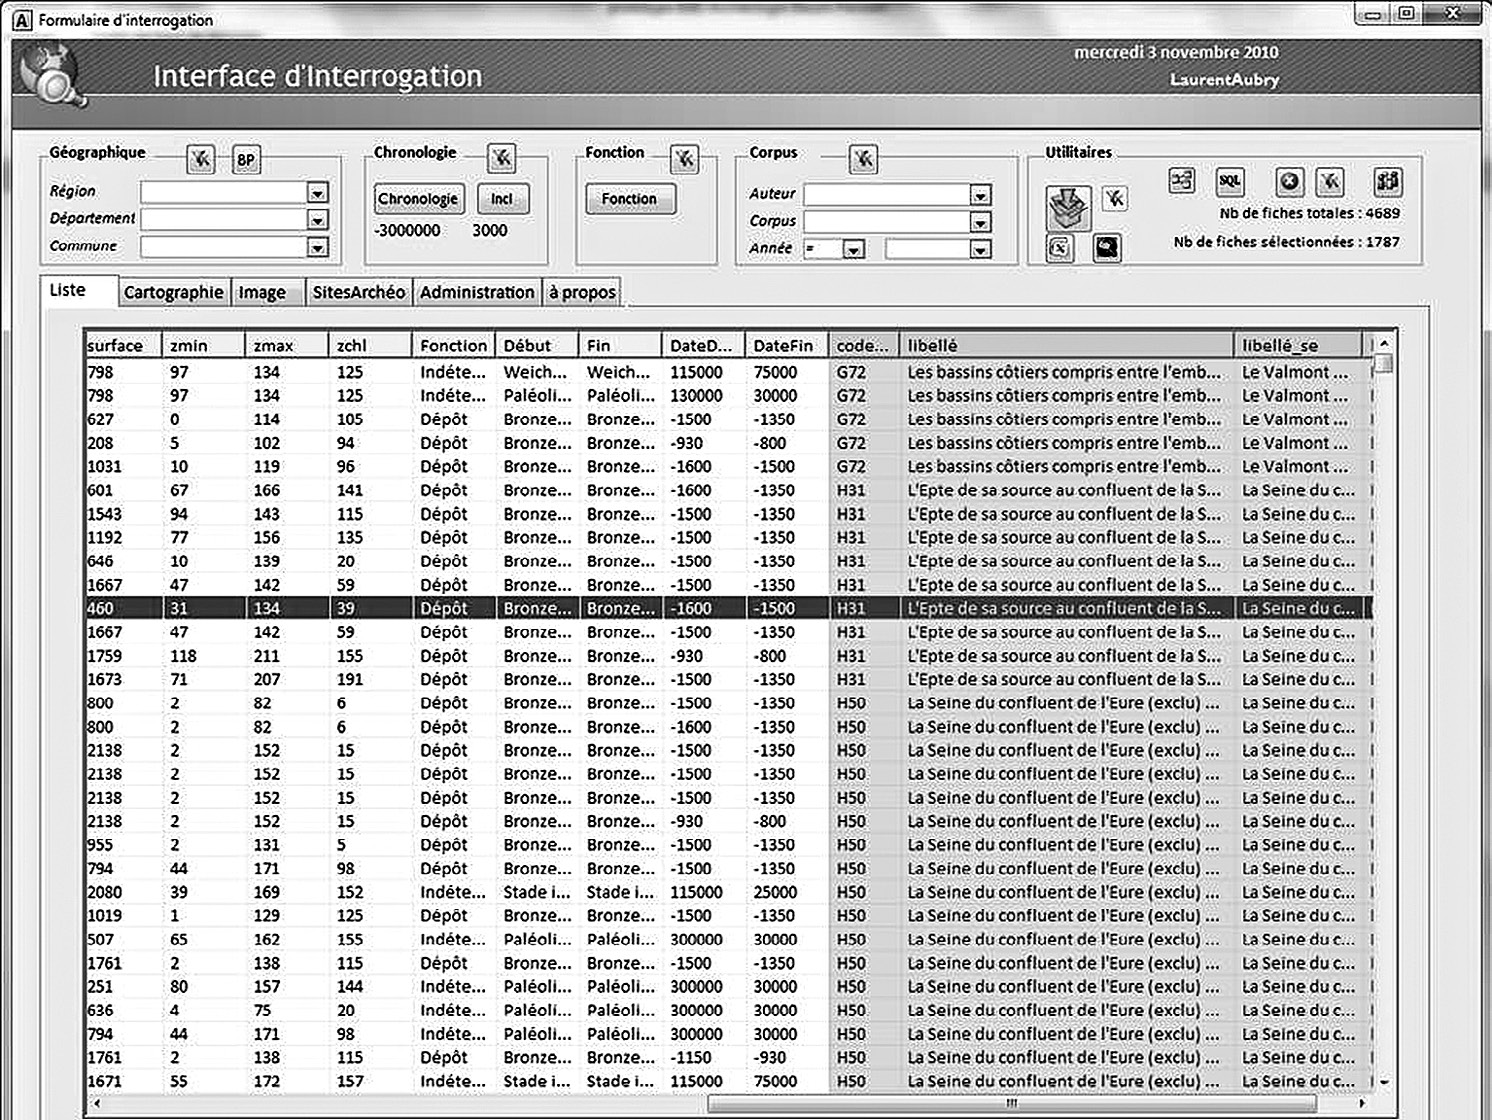Viewport: 1492px width, 1120px height.
Task: Open the SQL query icon
Action: tap(1230, 181)
